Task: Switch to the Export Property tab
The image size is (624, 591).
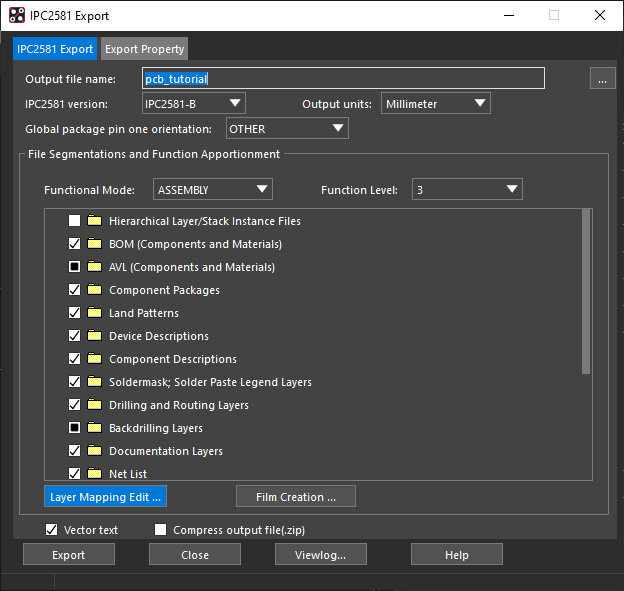Action: click(144, 49)
